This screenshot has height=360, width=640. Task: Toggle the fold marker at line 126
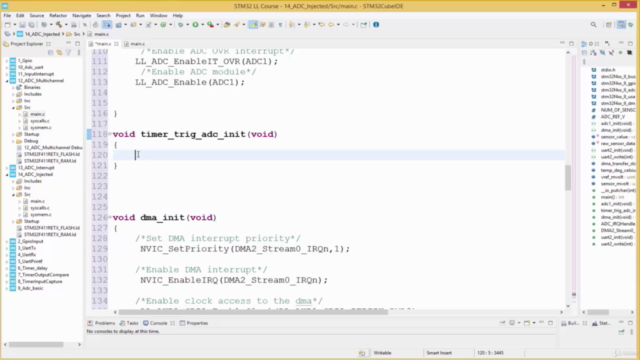(x=110, y=217)
